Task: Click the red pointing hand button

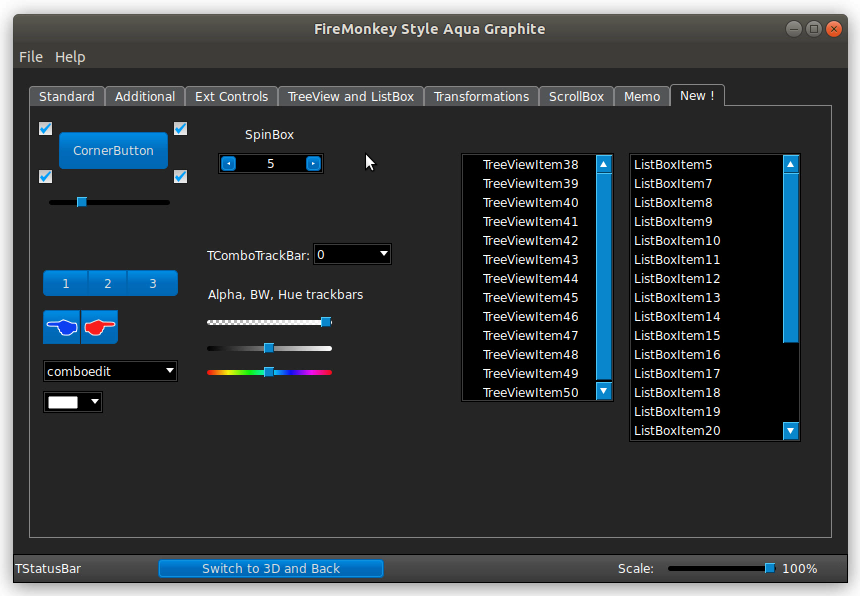Action: click(99, 327)
